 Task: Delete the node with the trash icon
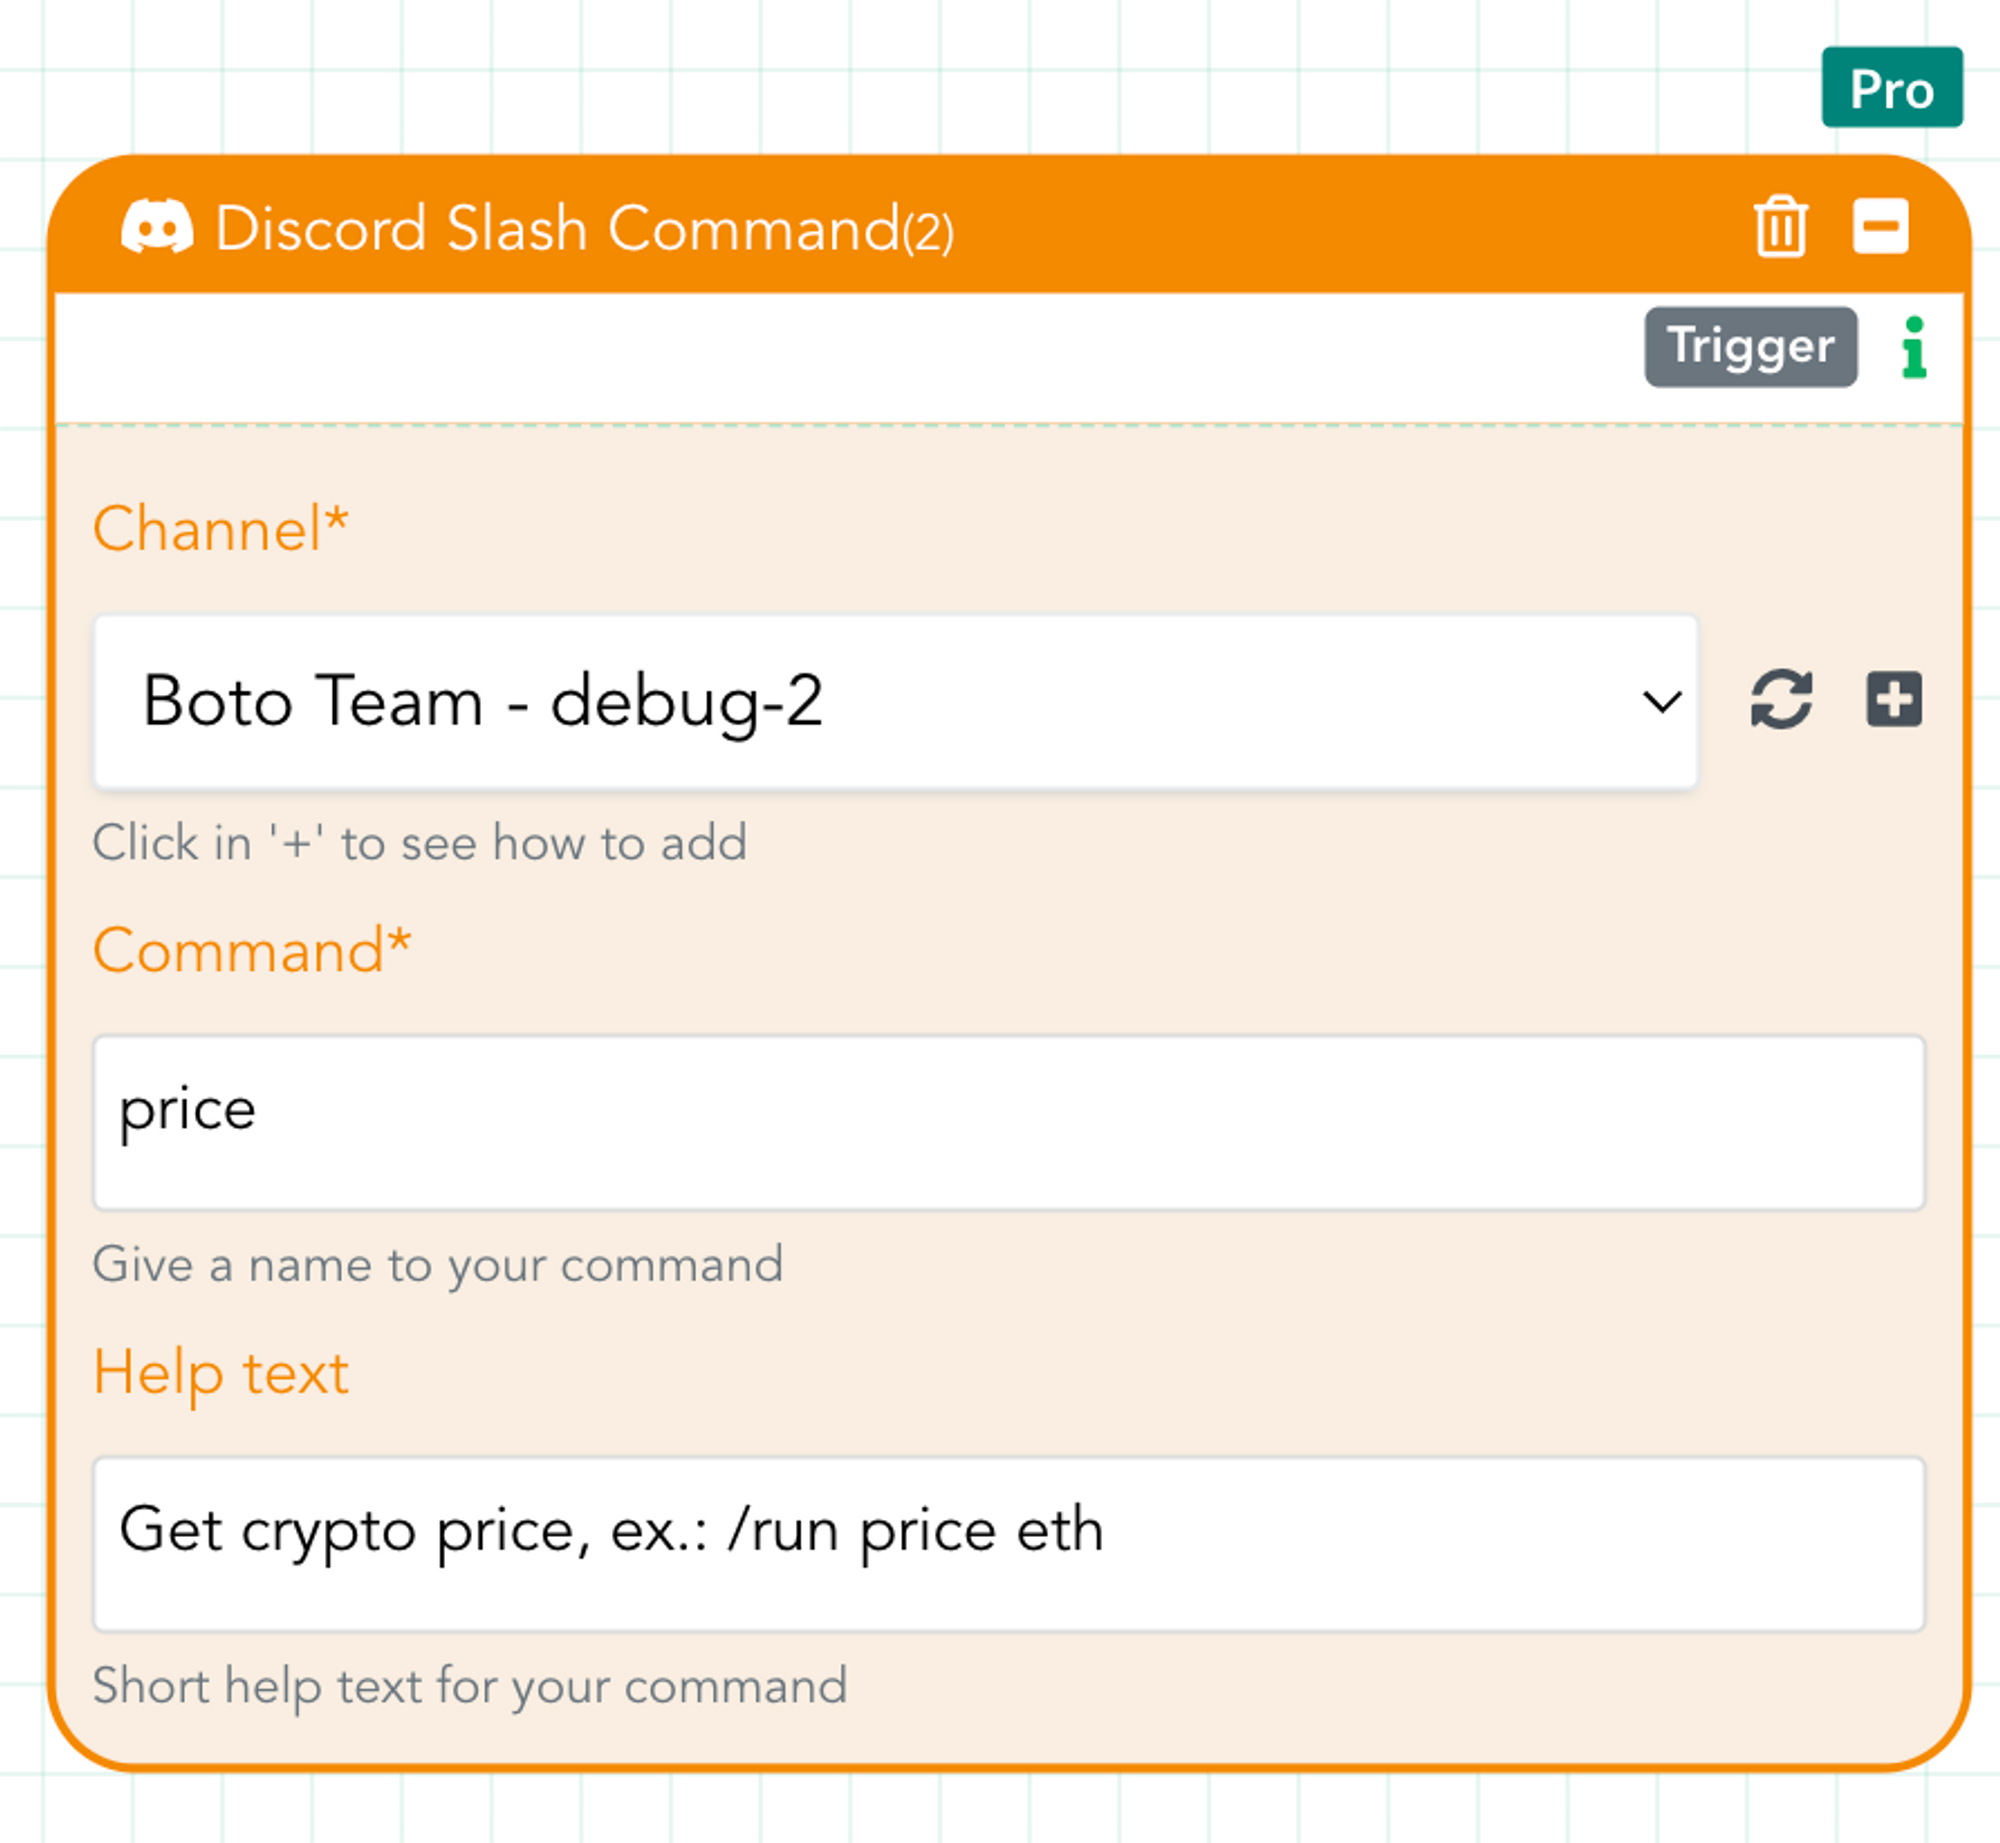1780,227
